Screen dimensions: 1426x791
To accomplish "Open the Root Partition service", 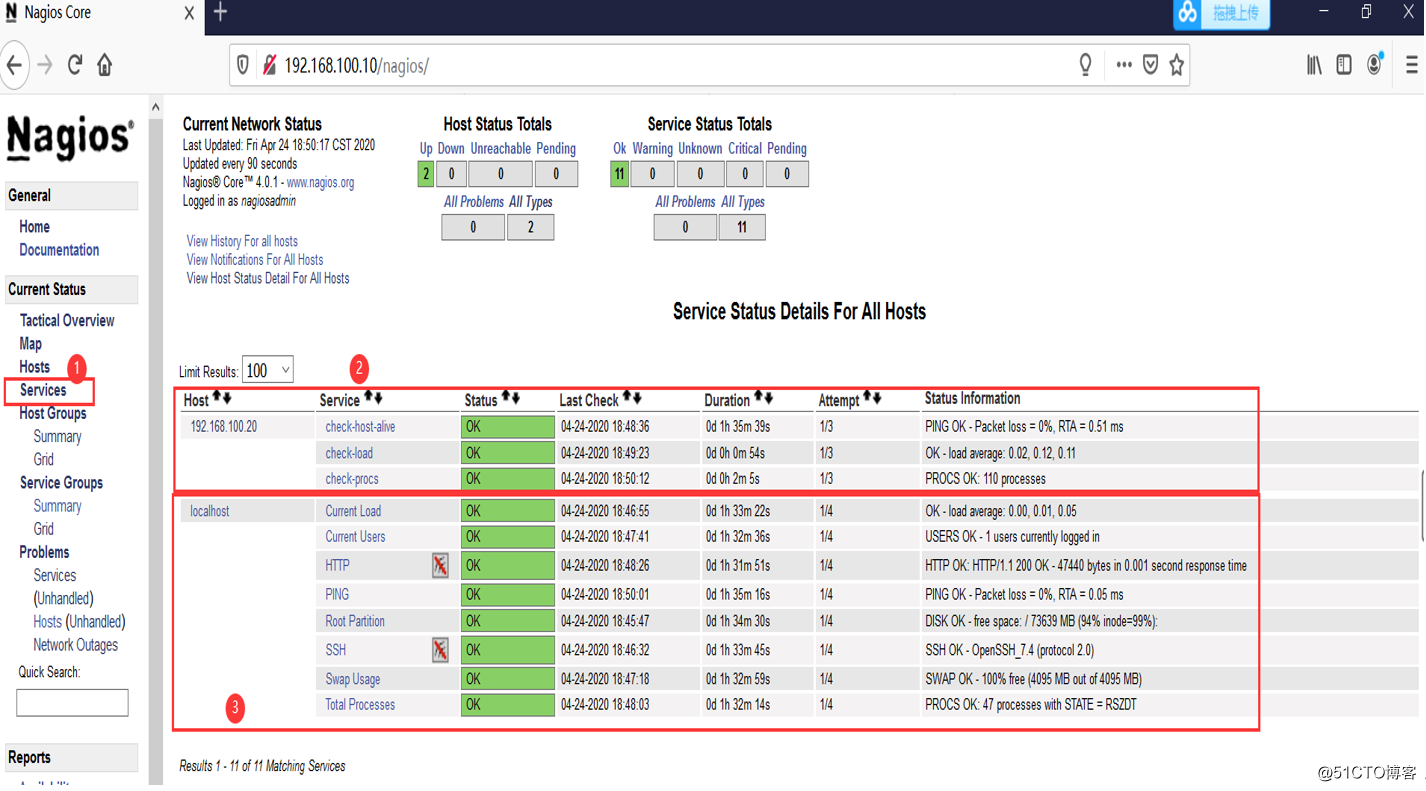I will pyautogui.click(x=355, y=621).
